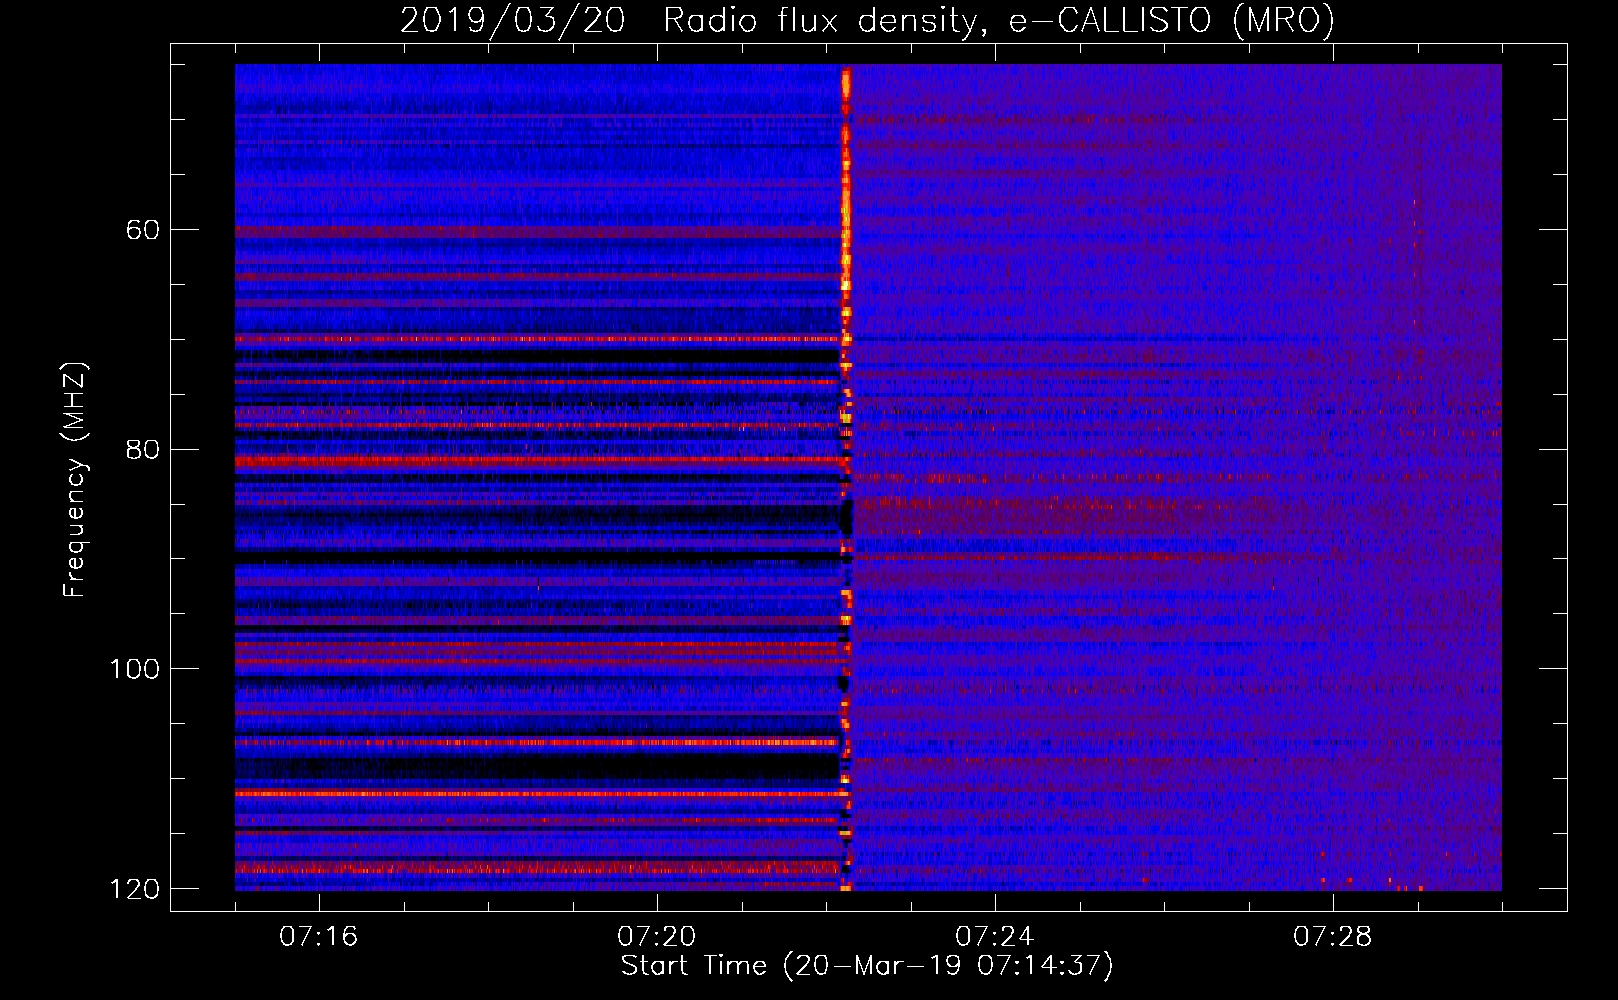1618x1000 pixels.
Task: Click the 'Frequency (MHZ)' axis label
Action: click(75, 480)
